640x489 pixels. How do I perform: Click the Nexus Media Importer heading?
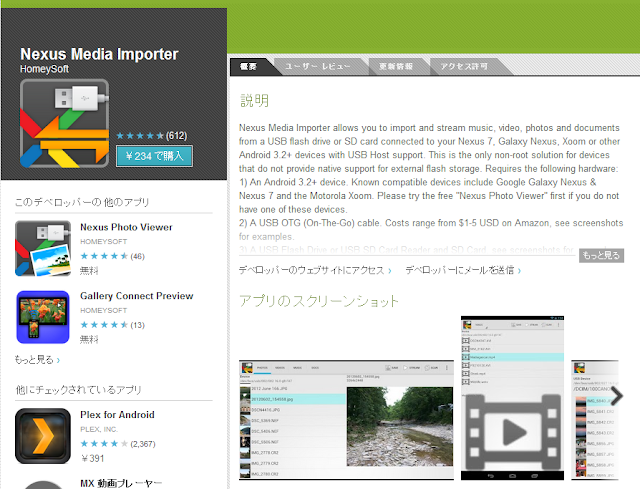[x=99, y=54]
